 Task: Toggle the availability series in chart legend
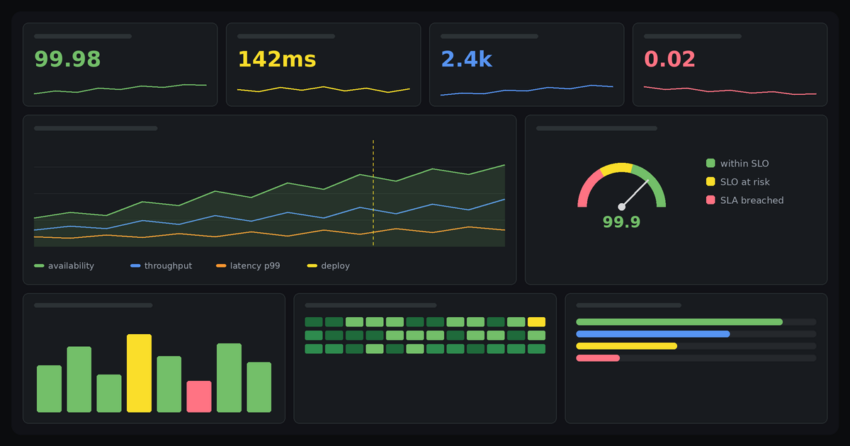tap(64, 266)
